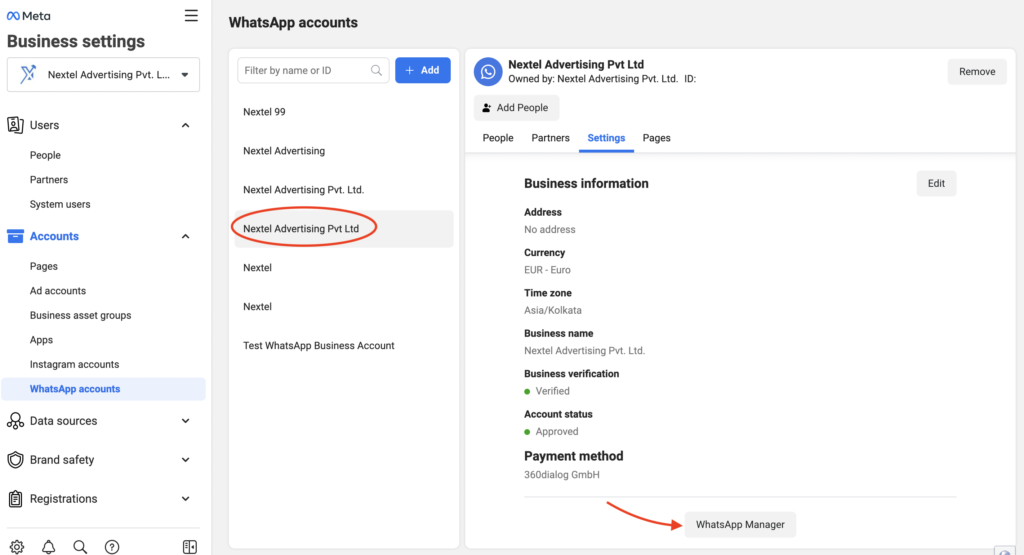Open notifications bell icon

pyautogui.click(x=48, y=547)
